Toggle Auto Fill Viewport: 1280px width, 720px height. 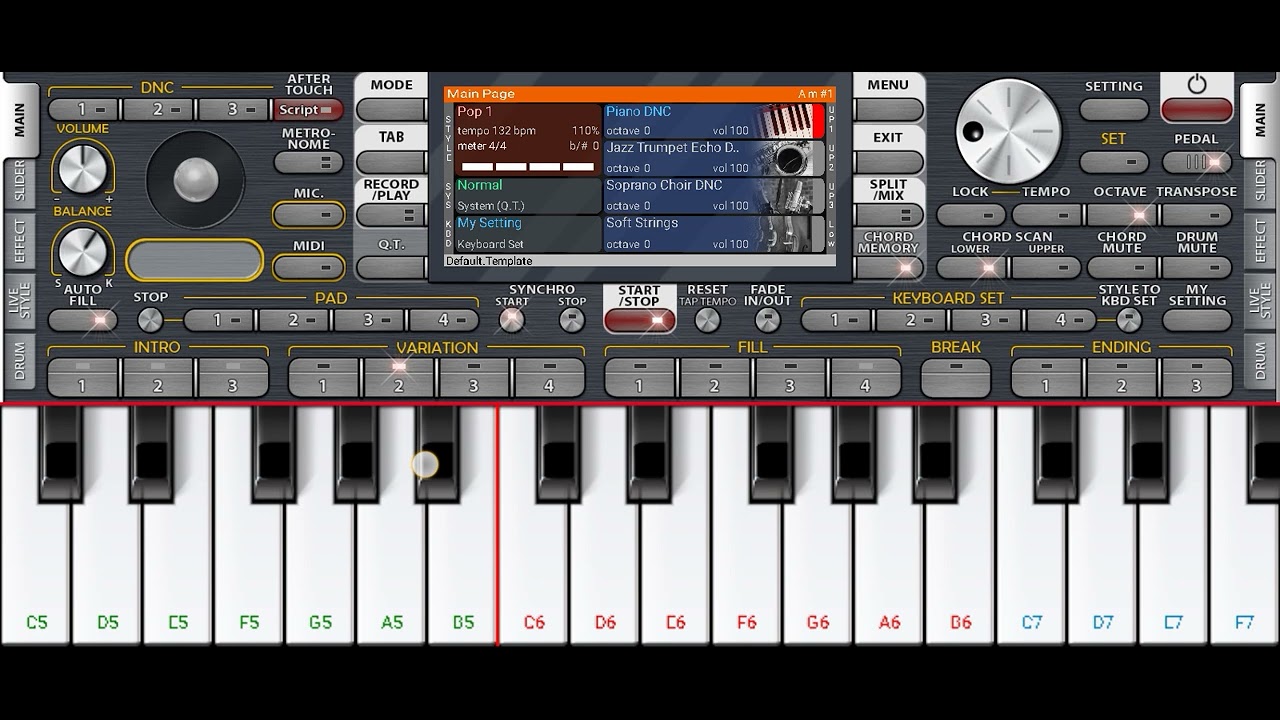point(83,320)
